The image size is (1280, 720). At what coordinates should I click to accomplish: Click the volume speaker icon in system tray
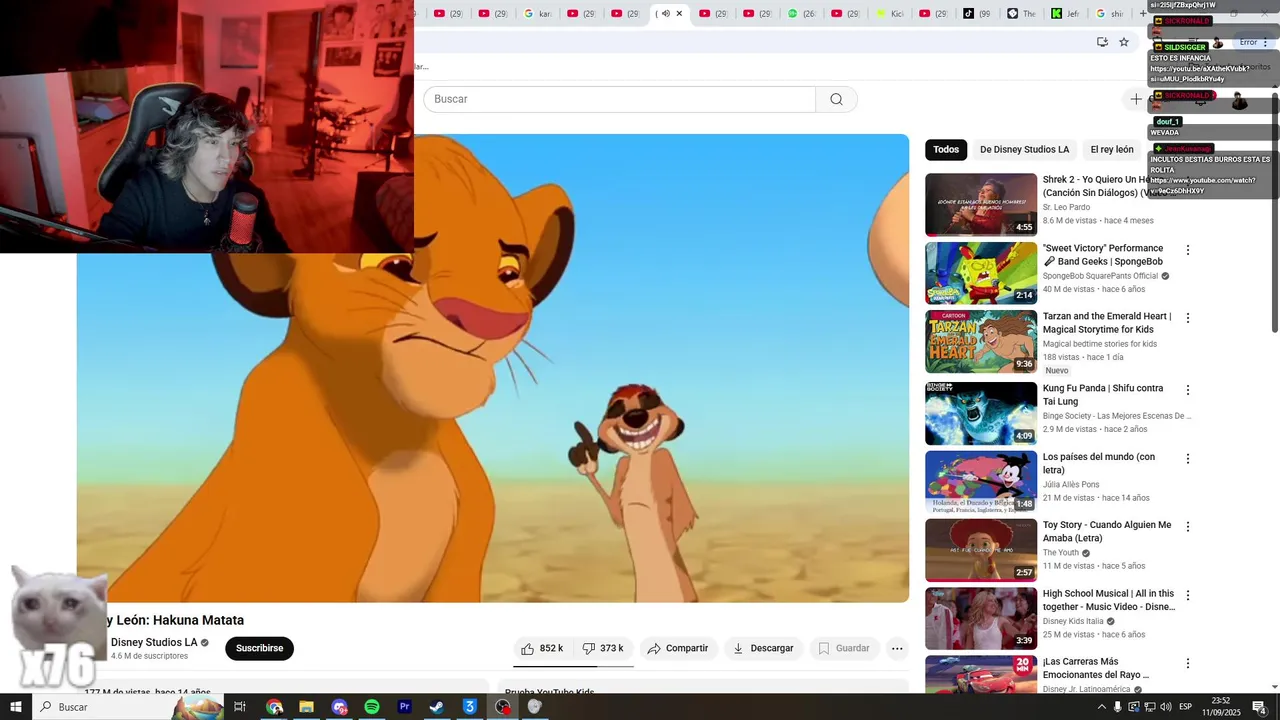(1166, 707)
